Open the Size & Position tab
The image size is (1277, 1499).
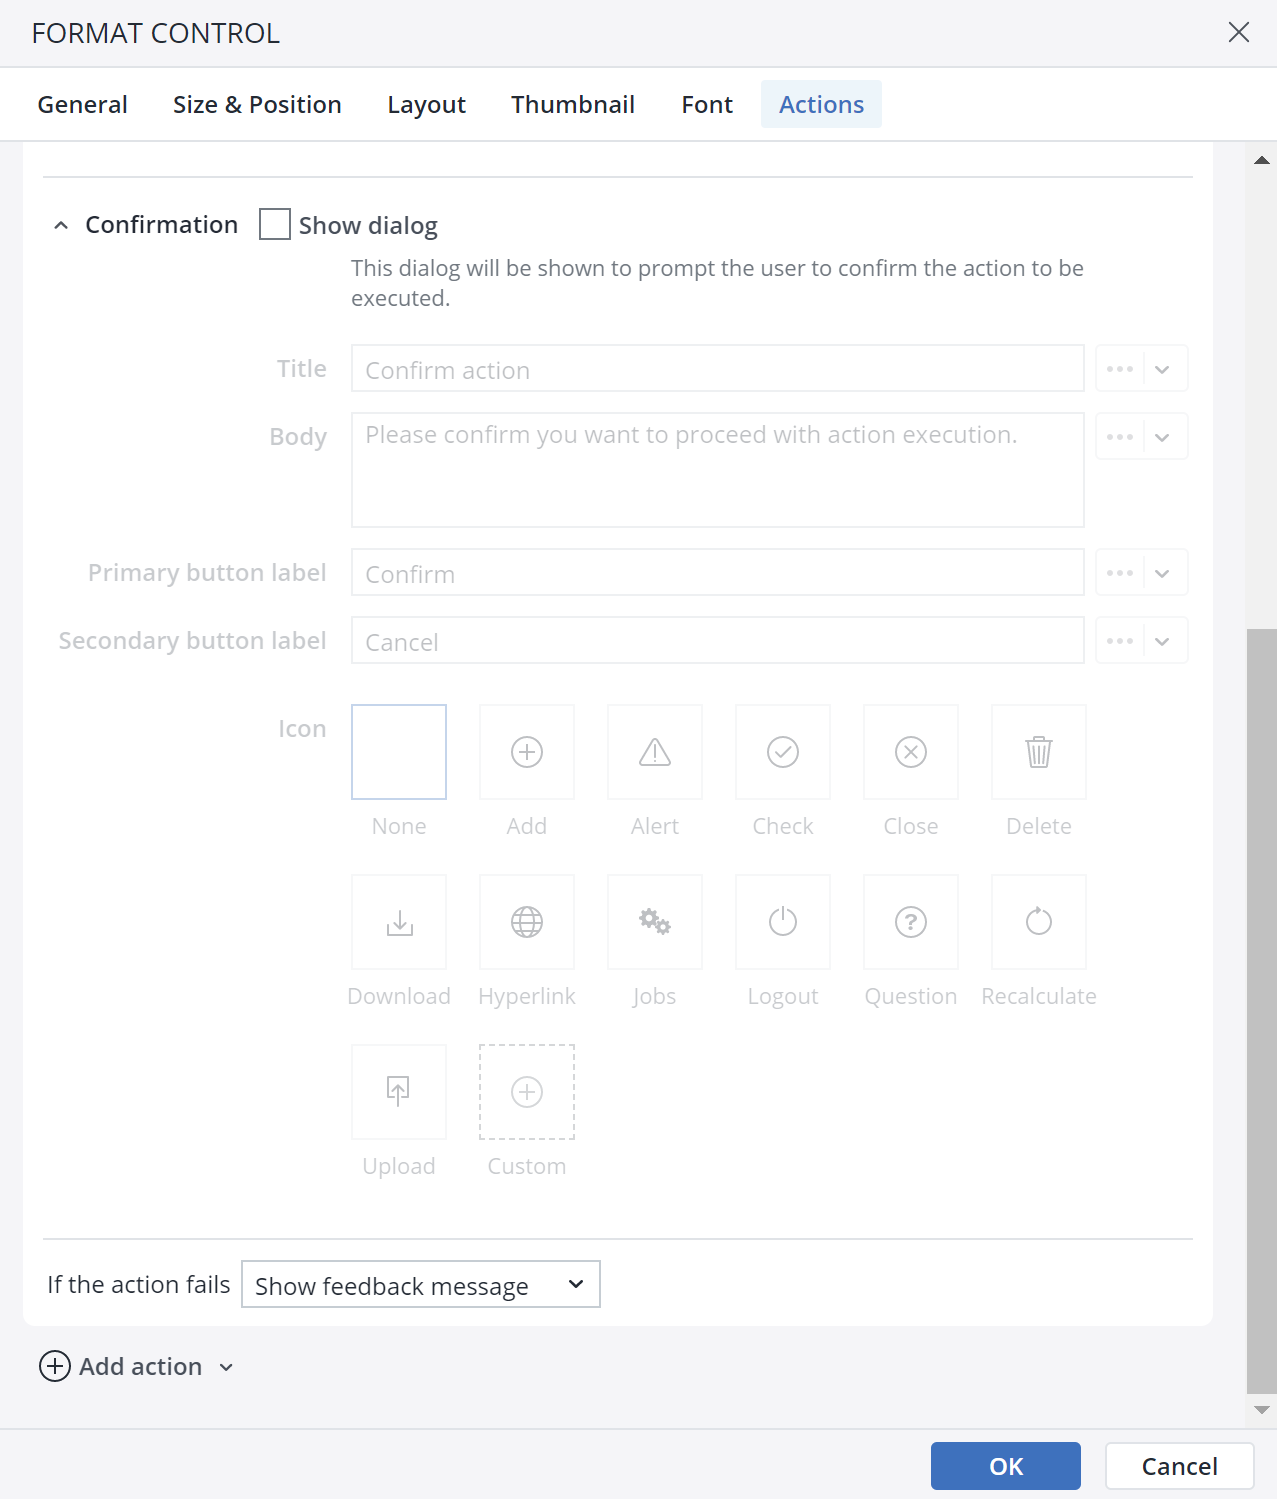(257, 104)
